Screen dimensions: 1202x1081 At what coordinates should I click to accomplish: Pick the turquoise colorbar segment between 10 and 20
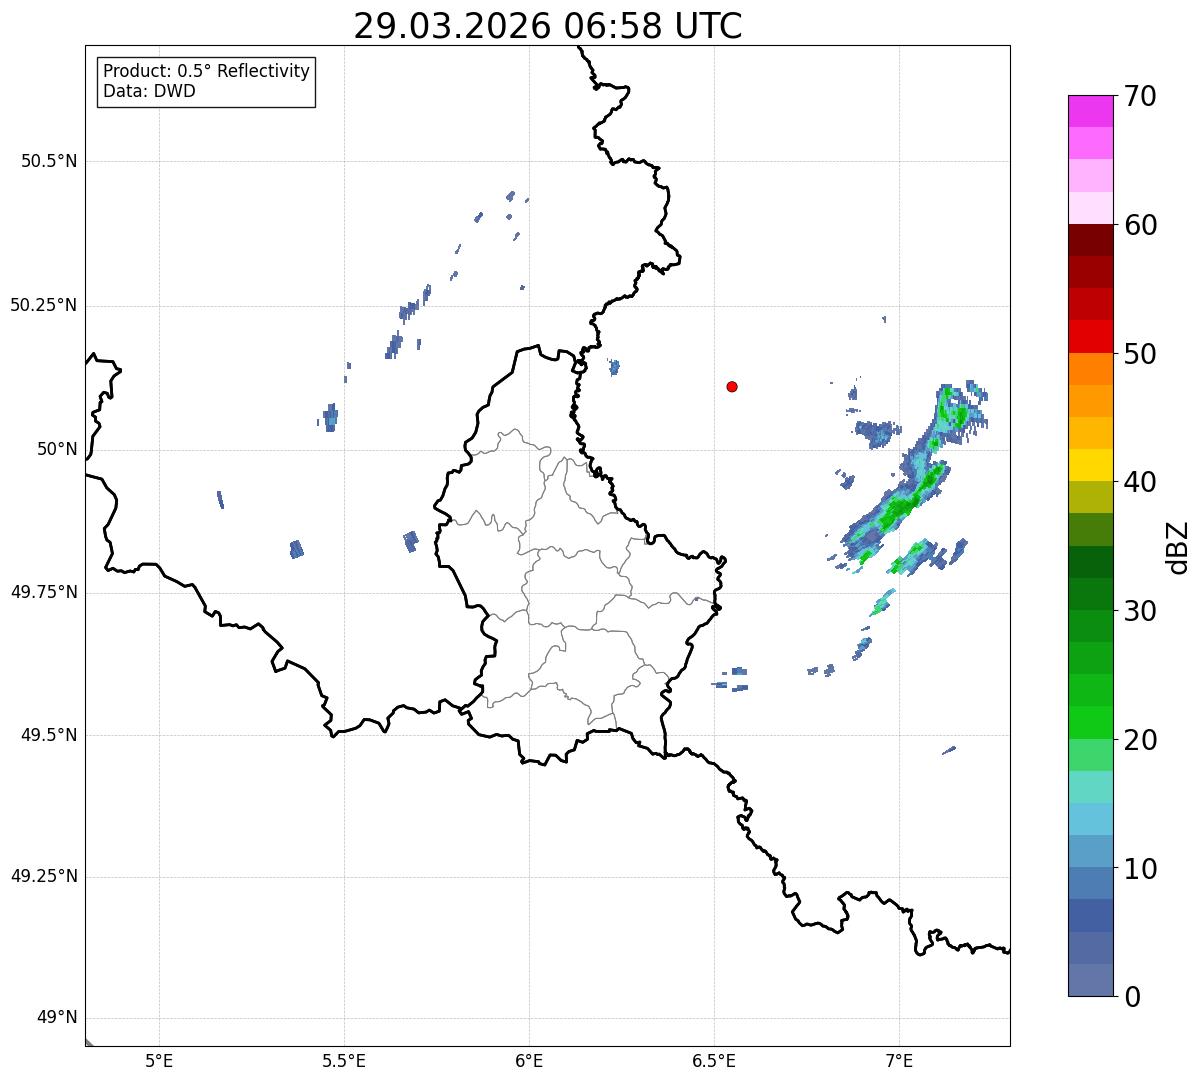pos(1091,787)
